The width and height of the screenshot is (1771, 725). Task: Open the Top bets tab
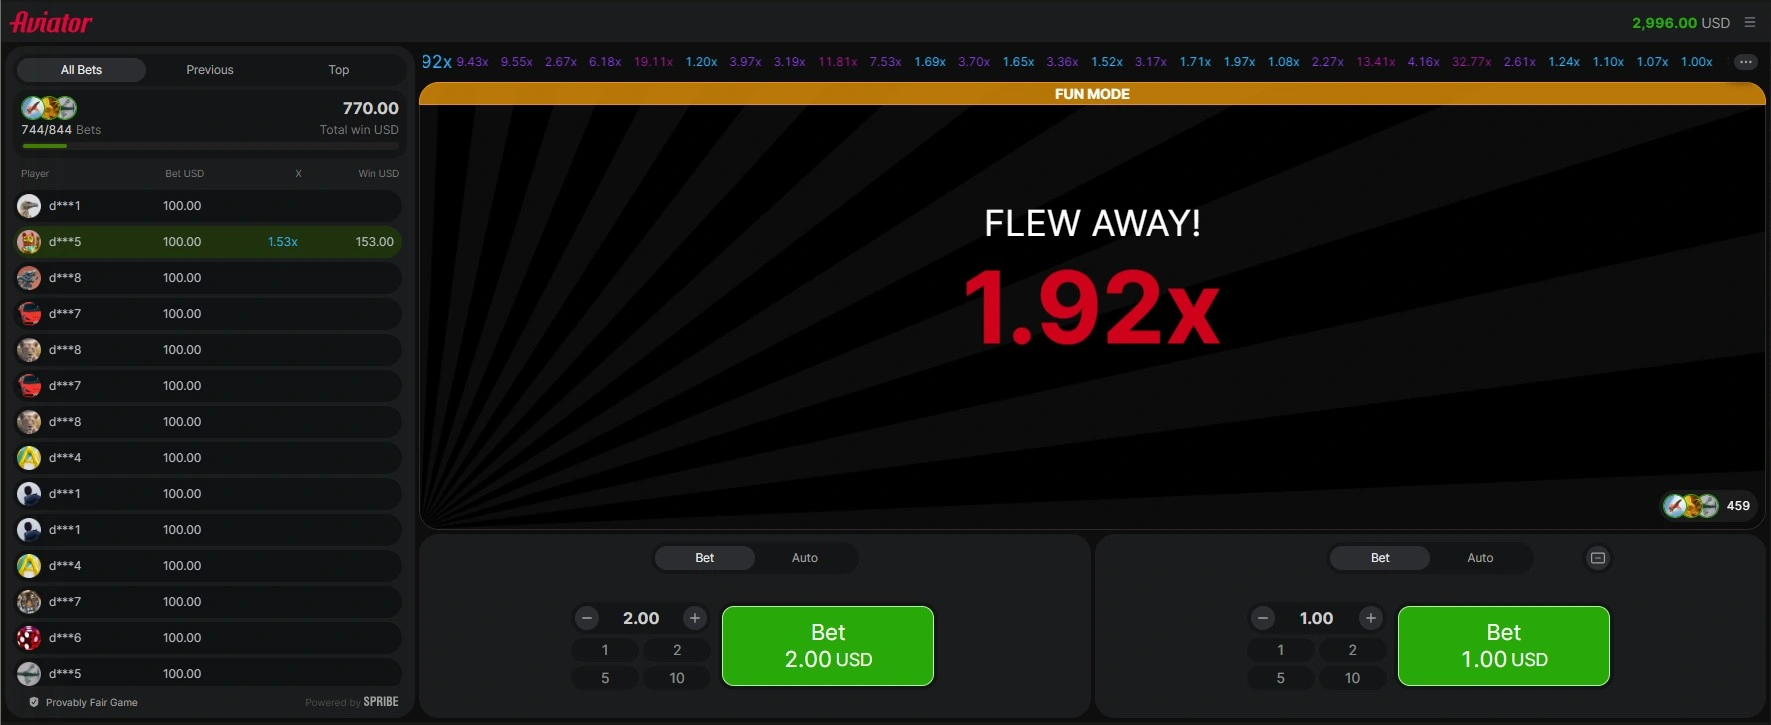coord(339,70)
